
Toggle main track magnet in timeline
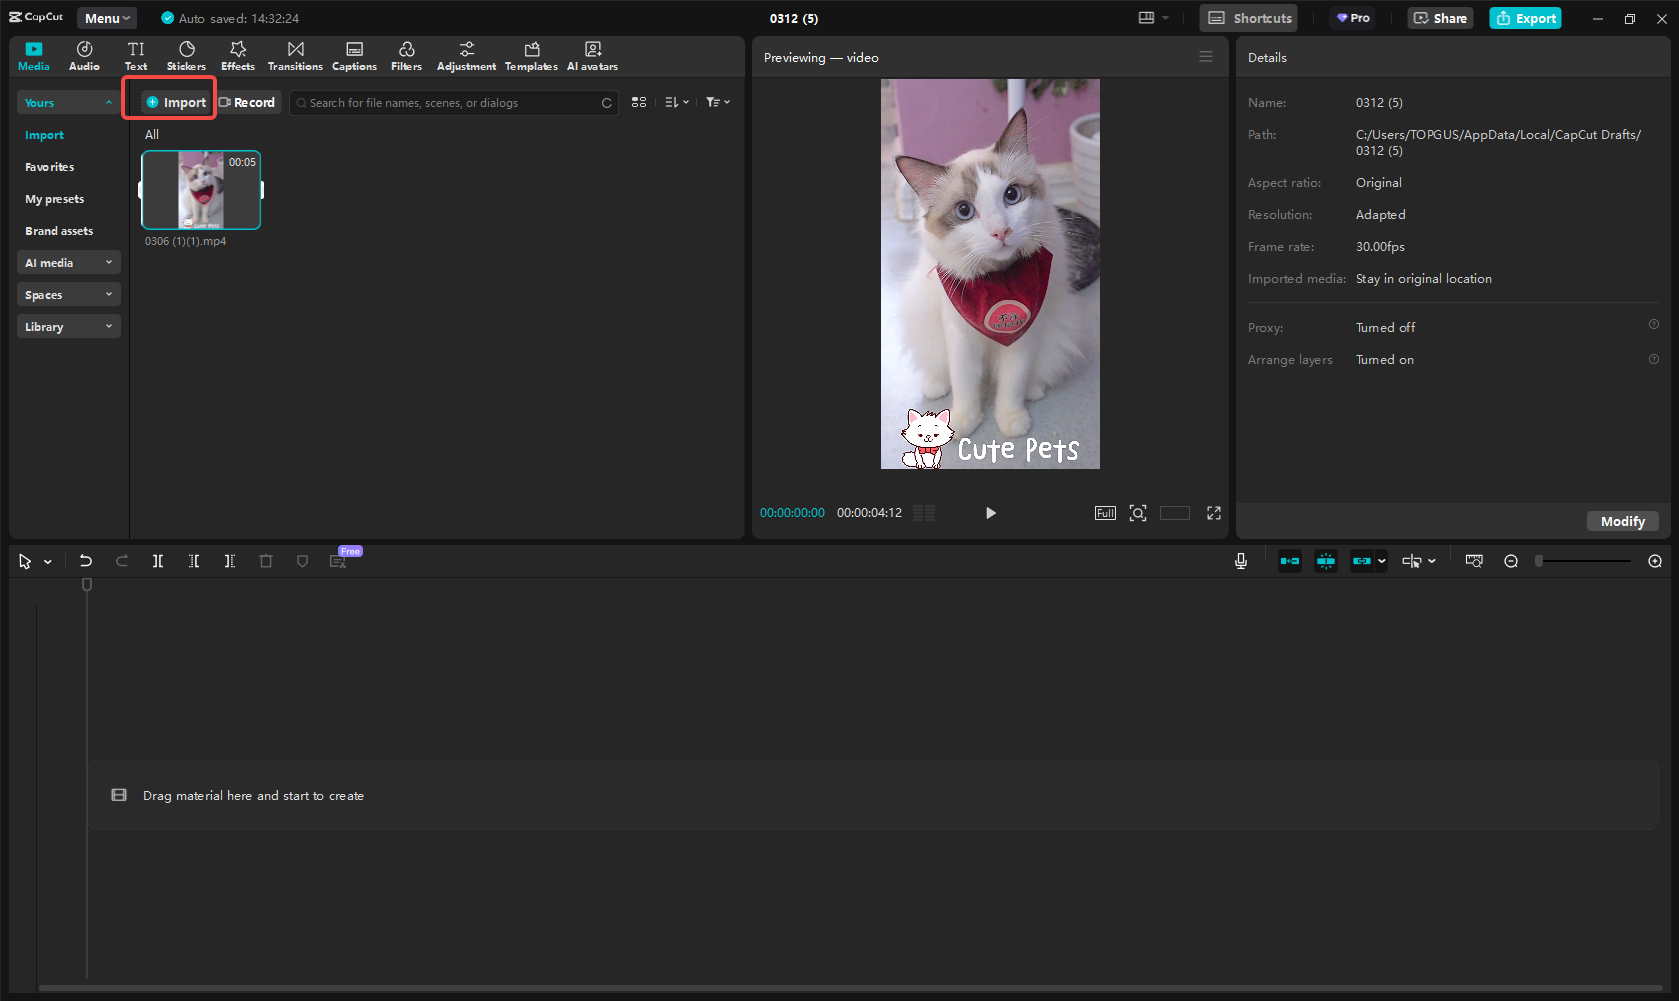[x=1290, y=562]
